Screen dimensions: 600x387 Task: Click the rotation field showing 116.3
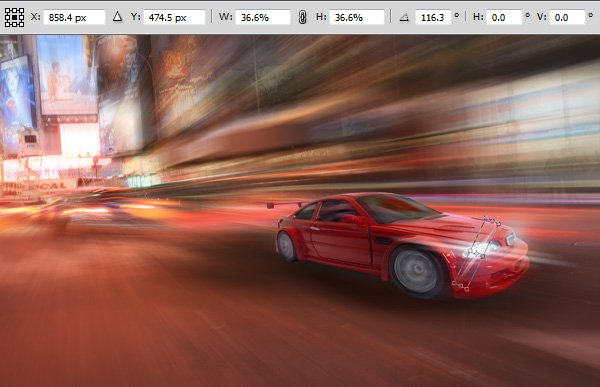point(433,17)
